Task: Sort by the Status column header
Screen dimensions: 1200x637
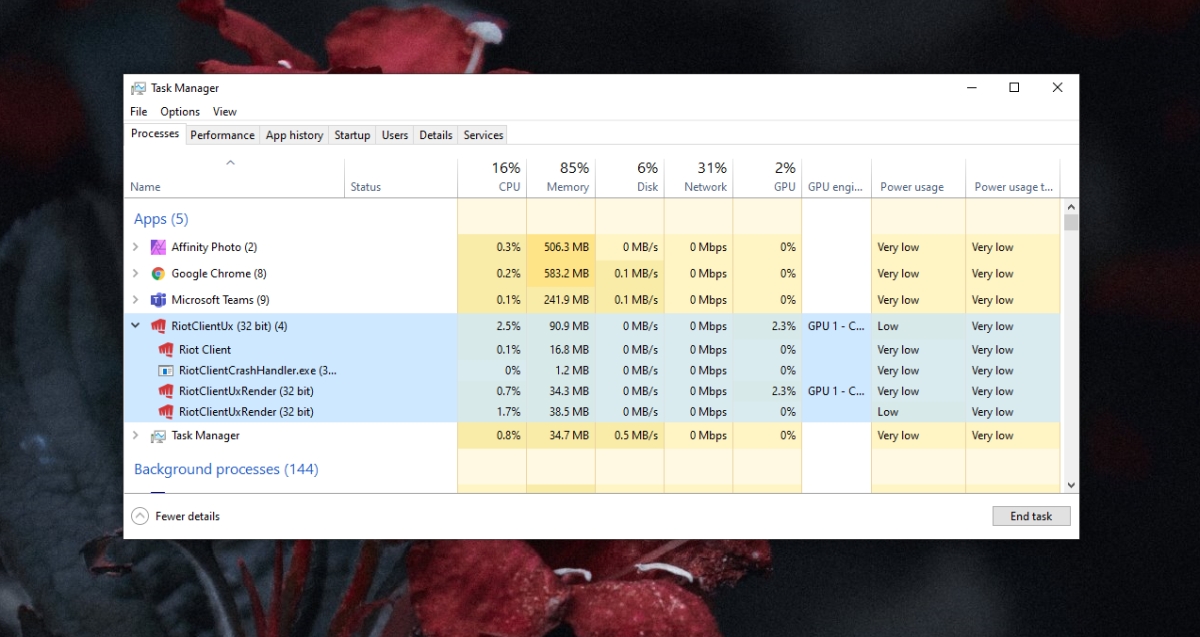Action: (x=401, y=178)
